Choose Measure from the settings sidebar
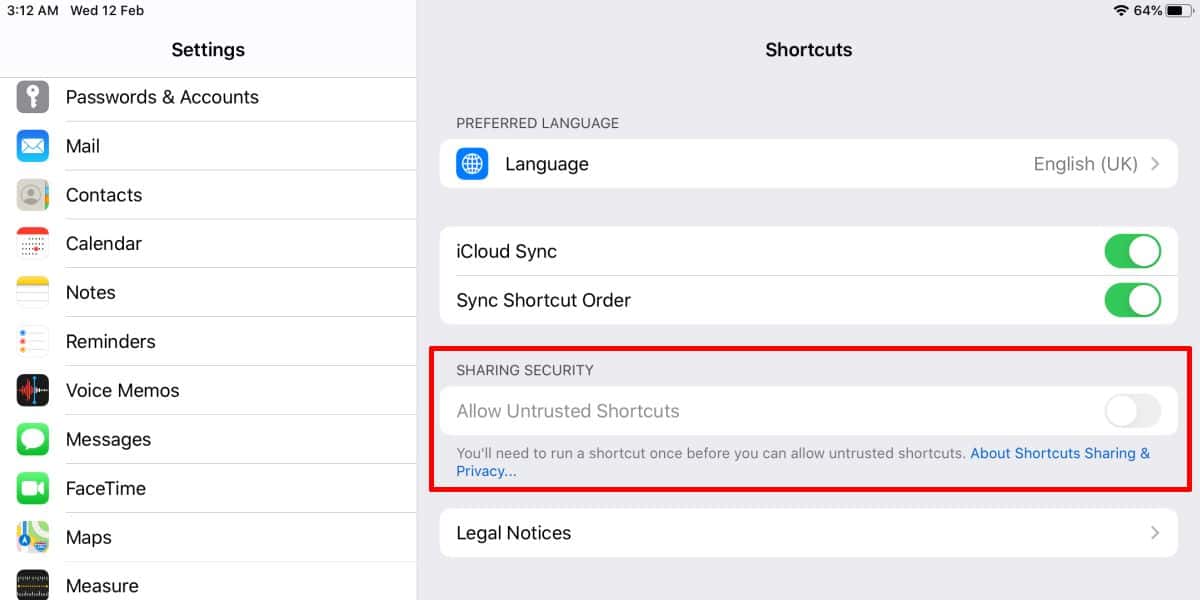Screen dimensions: 1200x600 click(102, 586)
